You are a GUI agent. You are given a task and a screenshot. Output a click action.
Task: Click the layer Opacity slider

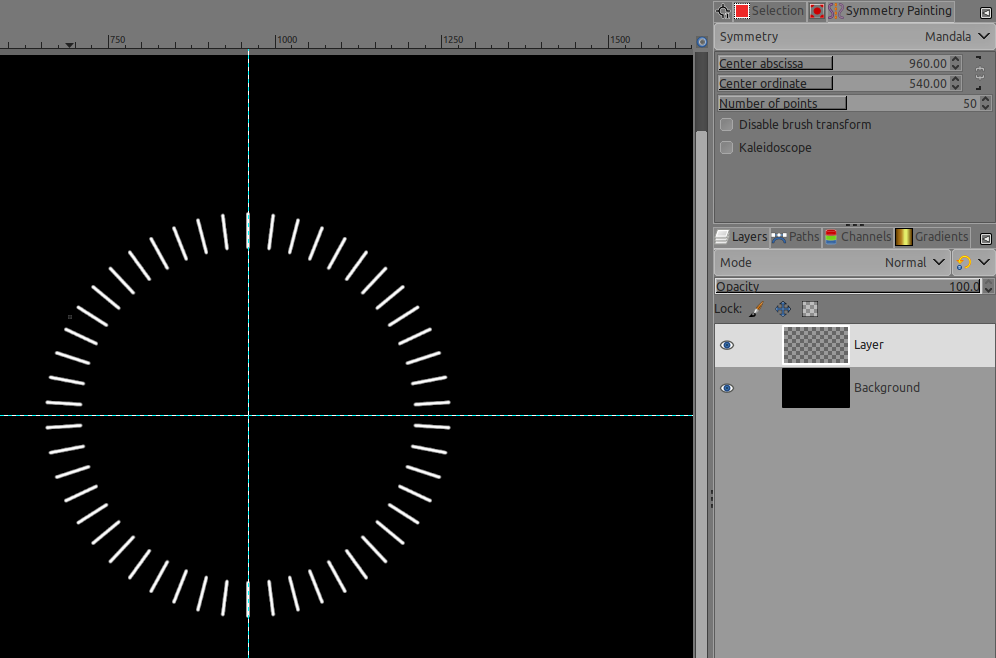[848, 287]
